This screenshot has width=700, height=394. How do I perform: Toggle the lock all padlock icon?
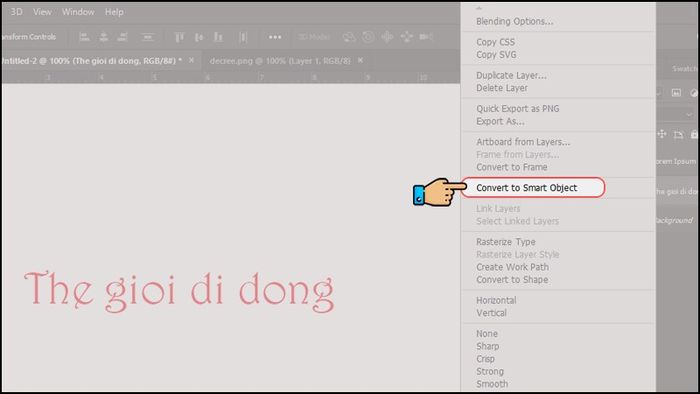click(694, 134)
